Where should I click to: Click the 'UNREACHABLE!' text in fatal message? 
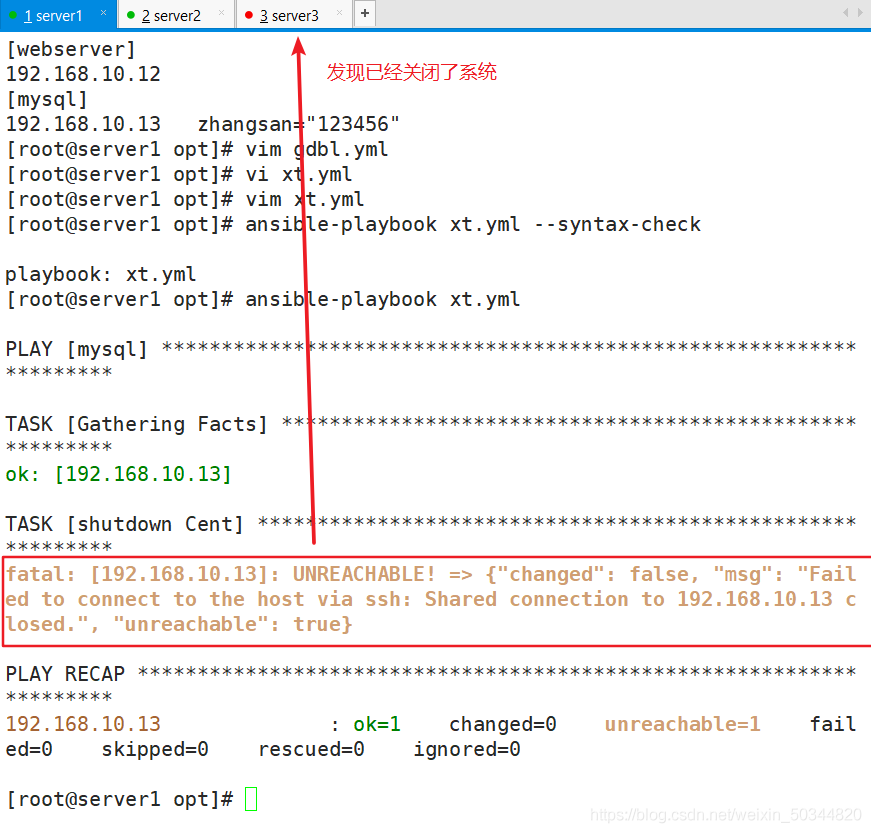click(364, 574)
